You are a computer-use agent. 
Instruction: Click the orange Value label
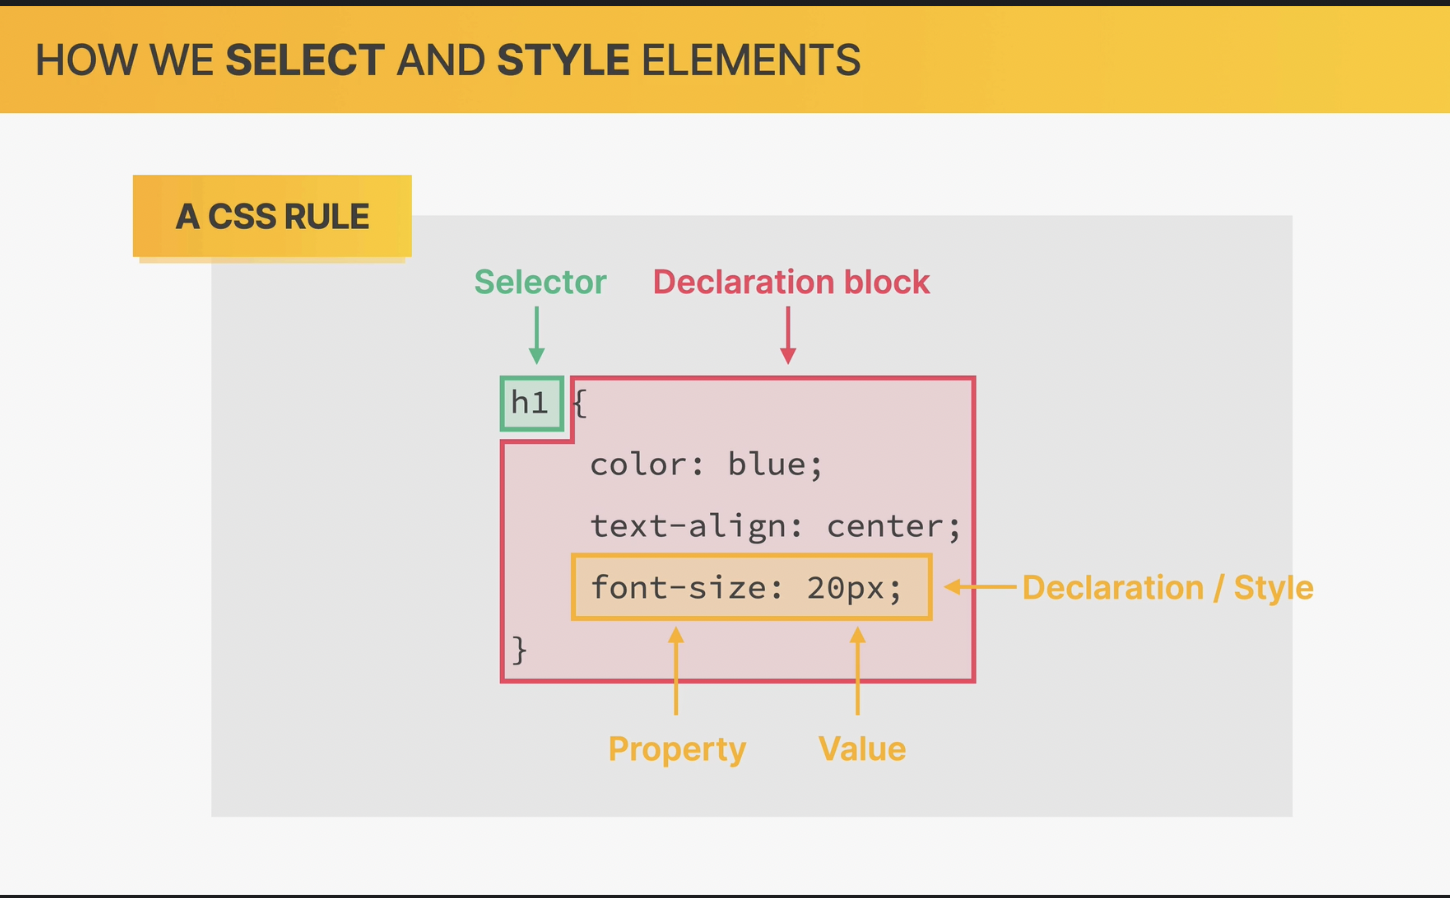(x=862, y=749)
